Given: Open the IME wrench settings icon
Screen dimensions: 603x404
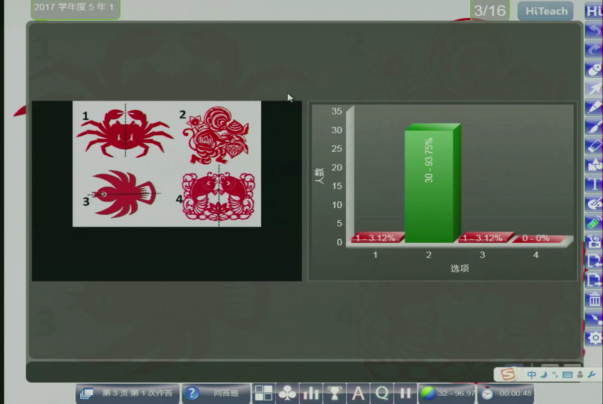Looking at the screenshot, I should pos(592,374).
